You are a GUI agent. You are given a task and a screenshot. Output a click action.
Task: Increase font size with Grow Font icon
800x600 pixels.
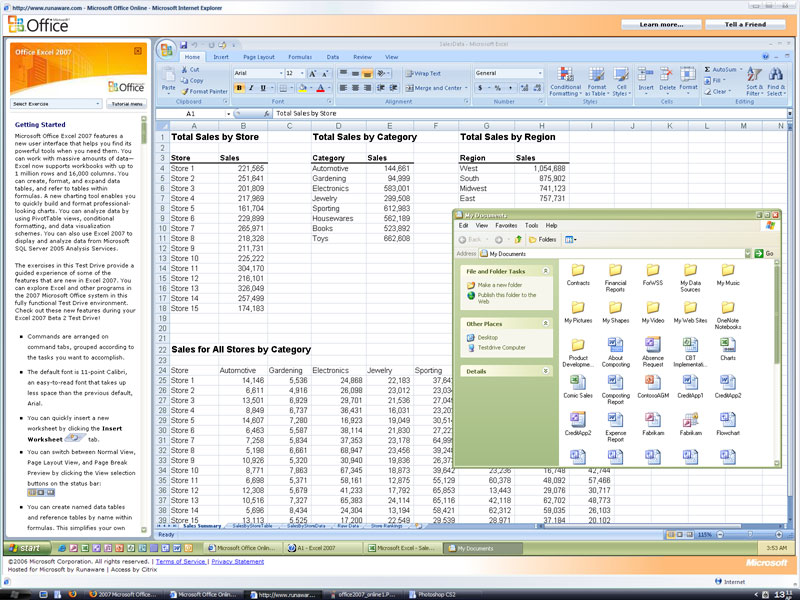click(x=312, y=73)
